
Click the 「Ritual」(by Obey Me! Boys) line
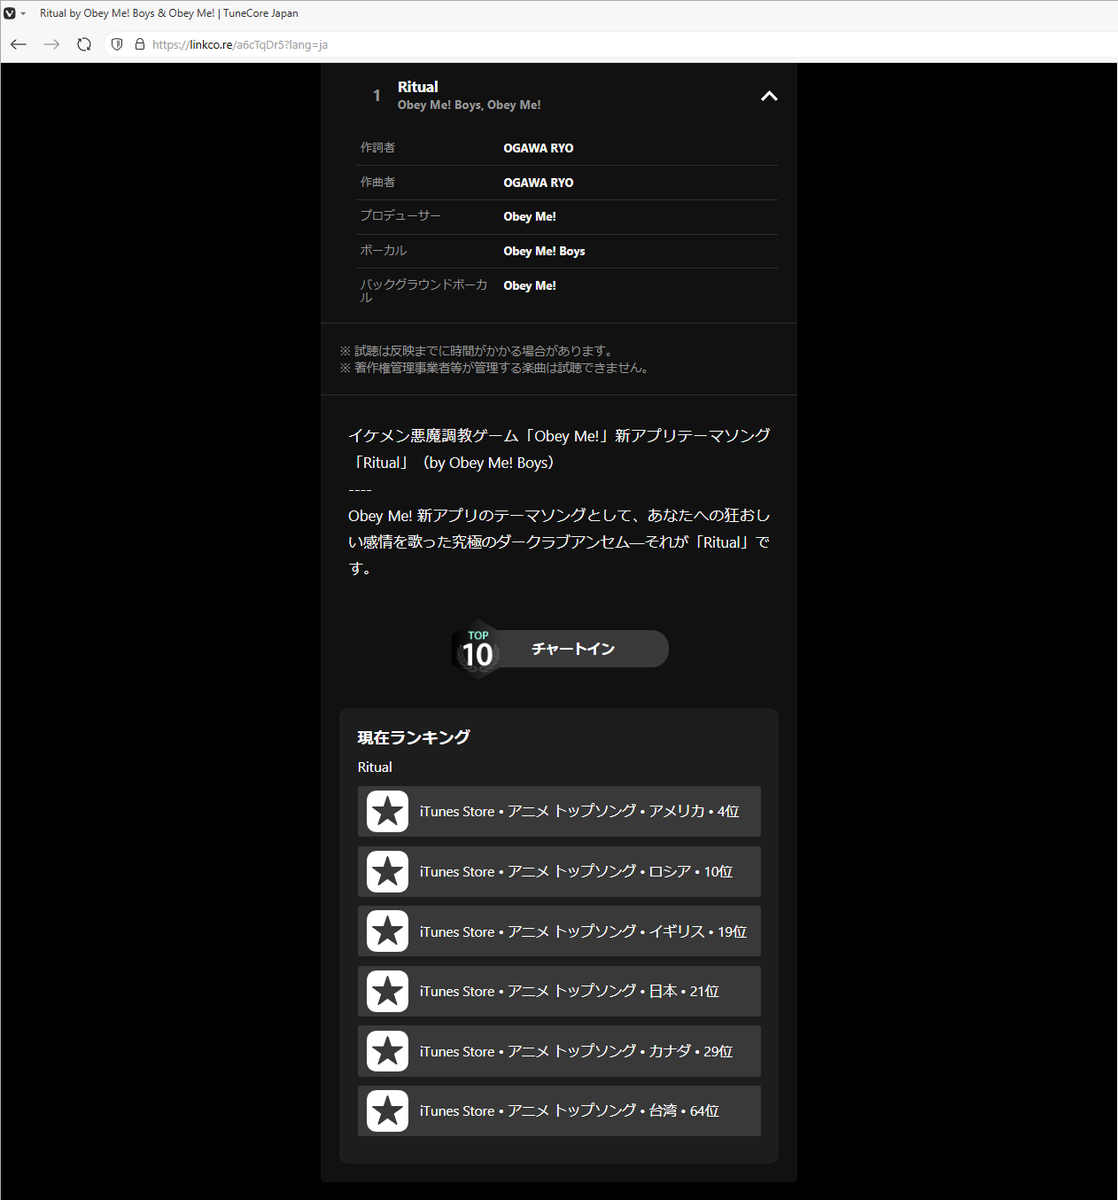pyautogui.click(x=451, y=463)
